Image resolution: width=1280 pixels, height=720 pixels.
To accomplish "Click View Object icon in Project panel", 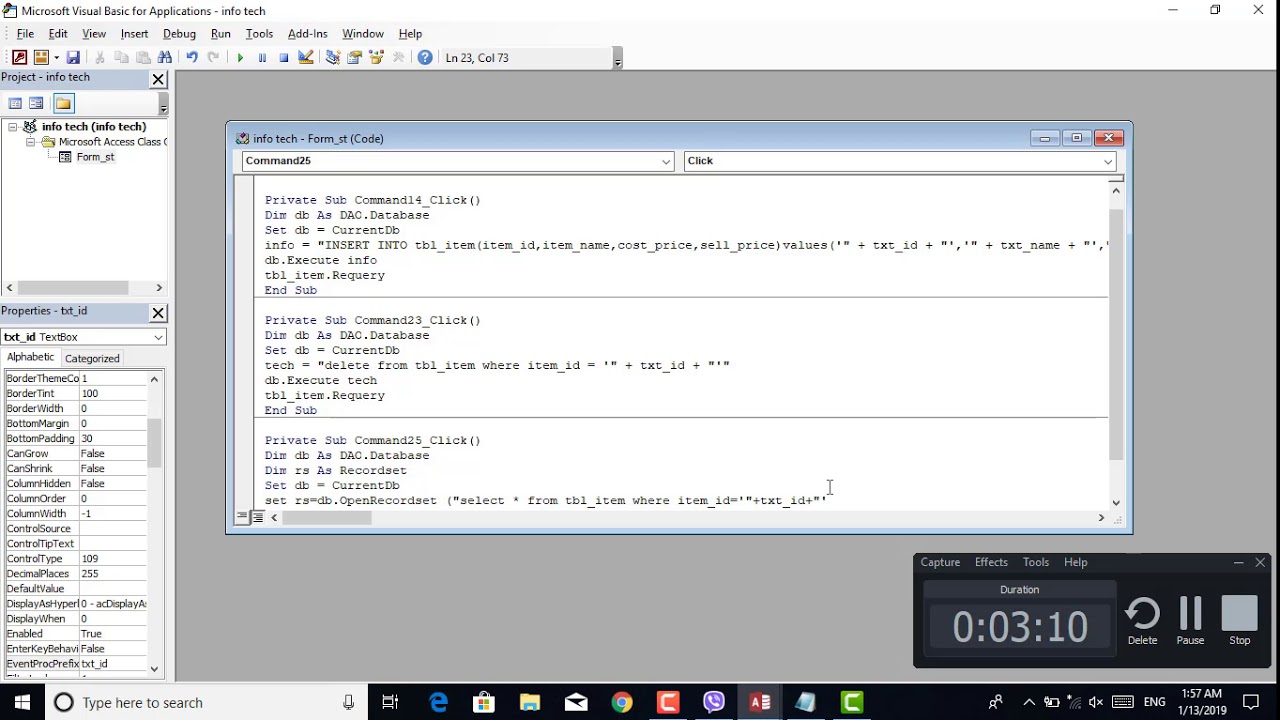I will 37,103.
